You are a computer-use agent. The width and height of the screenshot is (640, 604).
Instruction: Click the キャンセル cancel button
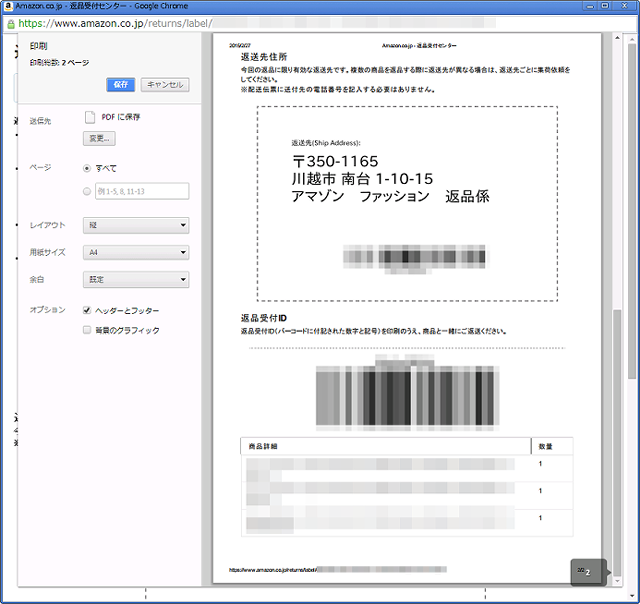click(165, 84)
